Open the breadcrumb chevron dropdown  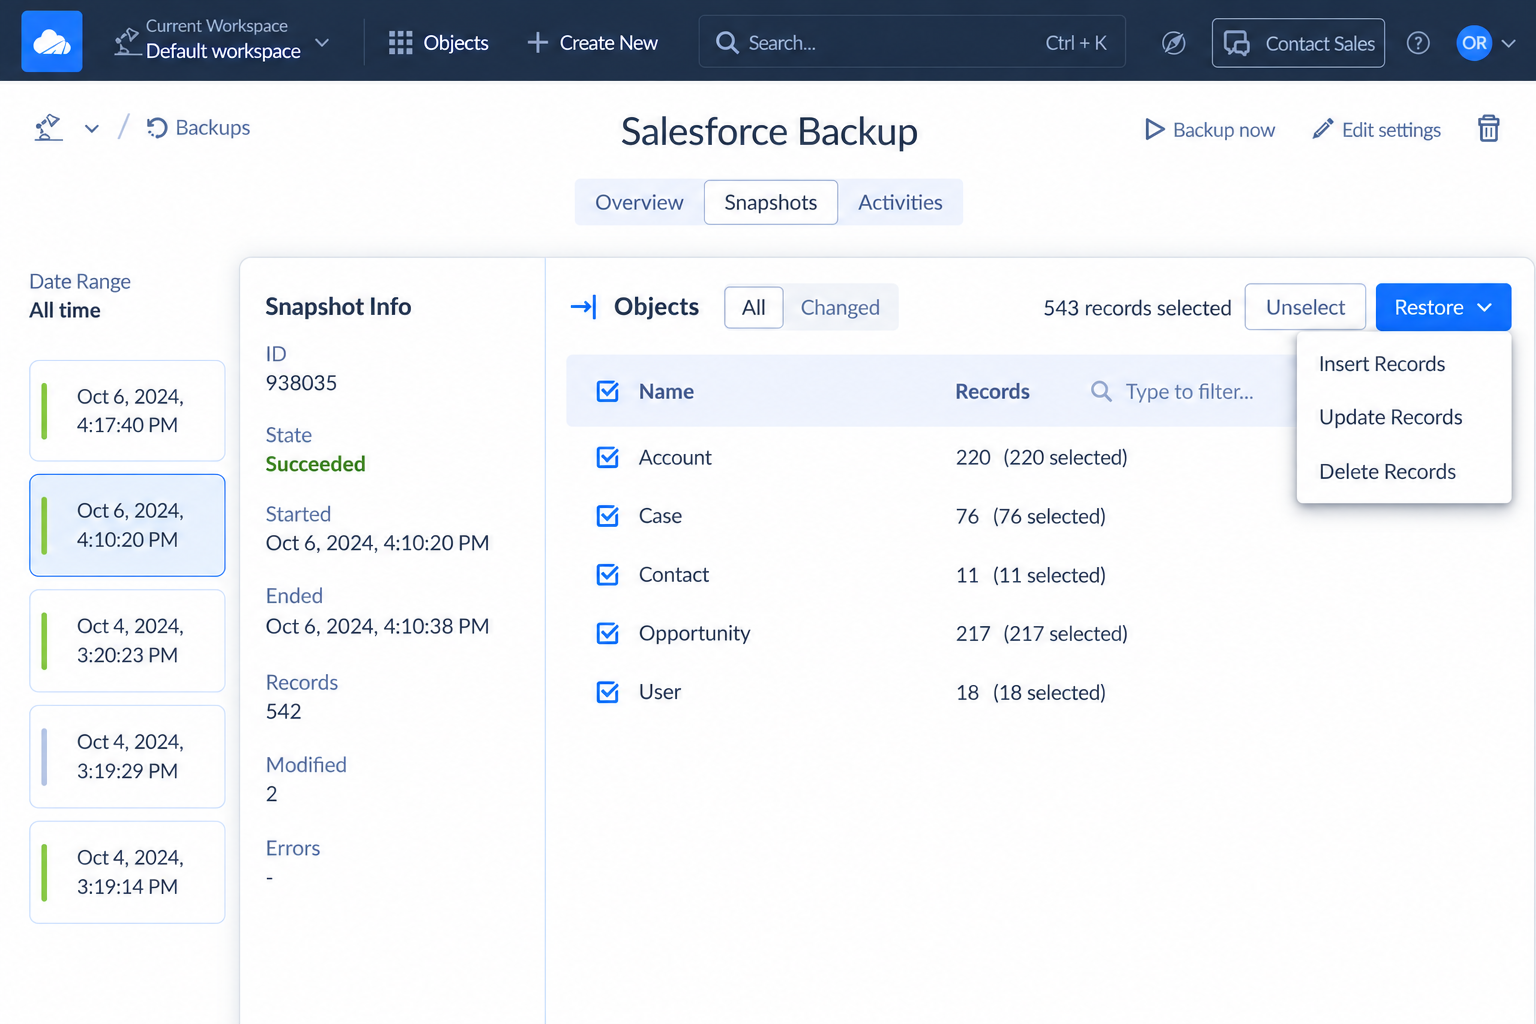point(92,129)
